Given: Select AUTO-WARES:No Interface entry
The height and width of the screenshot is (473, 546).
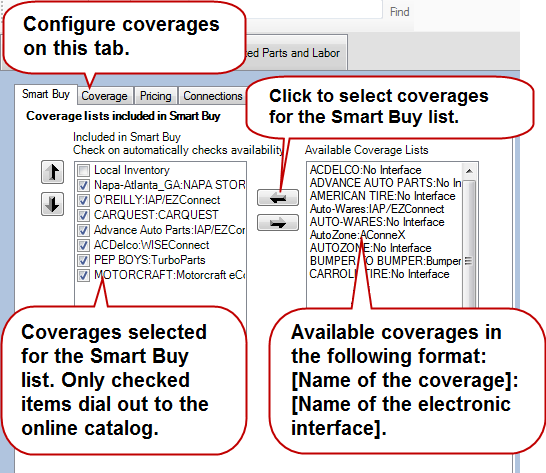Looking at the screenshot, I should pyautogui.click(x=377, y=222).
